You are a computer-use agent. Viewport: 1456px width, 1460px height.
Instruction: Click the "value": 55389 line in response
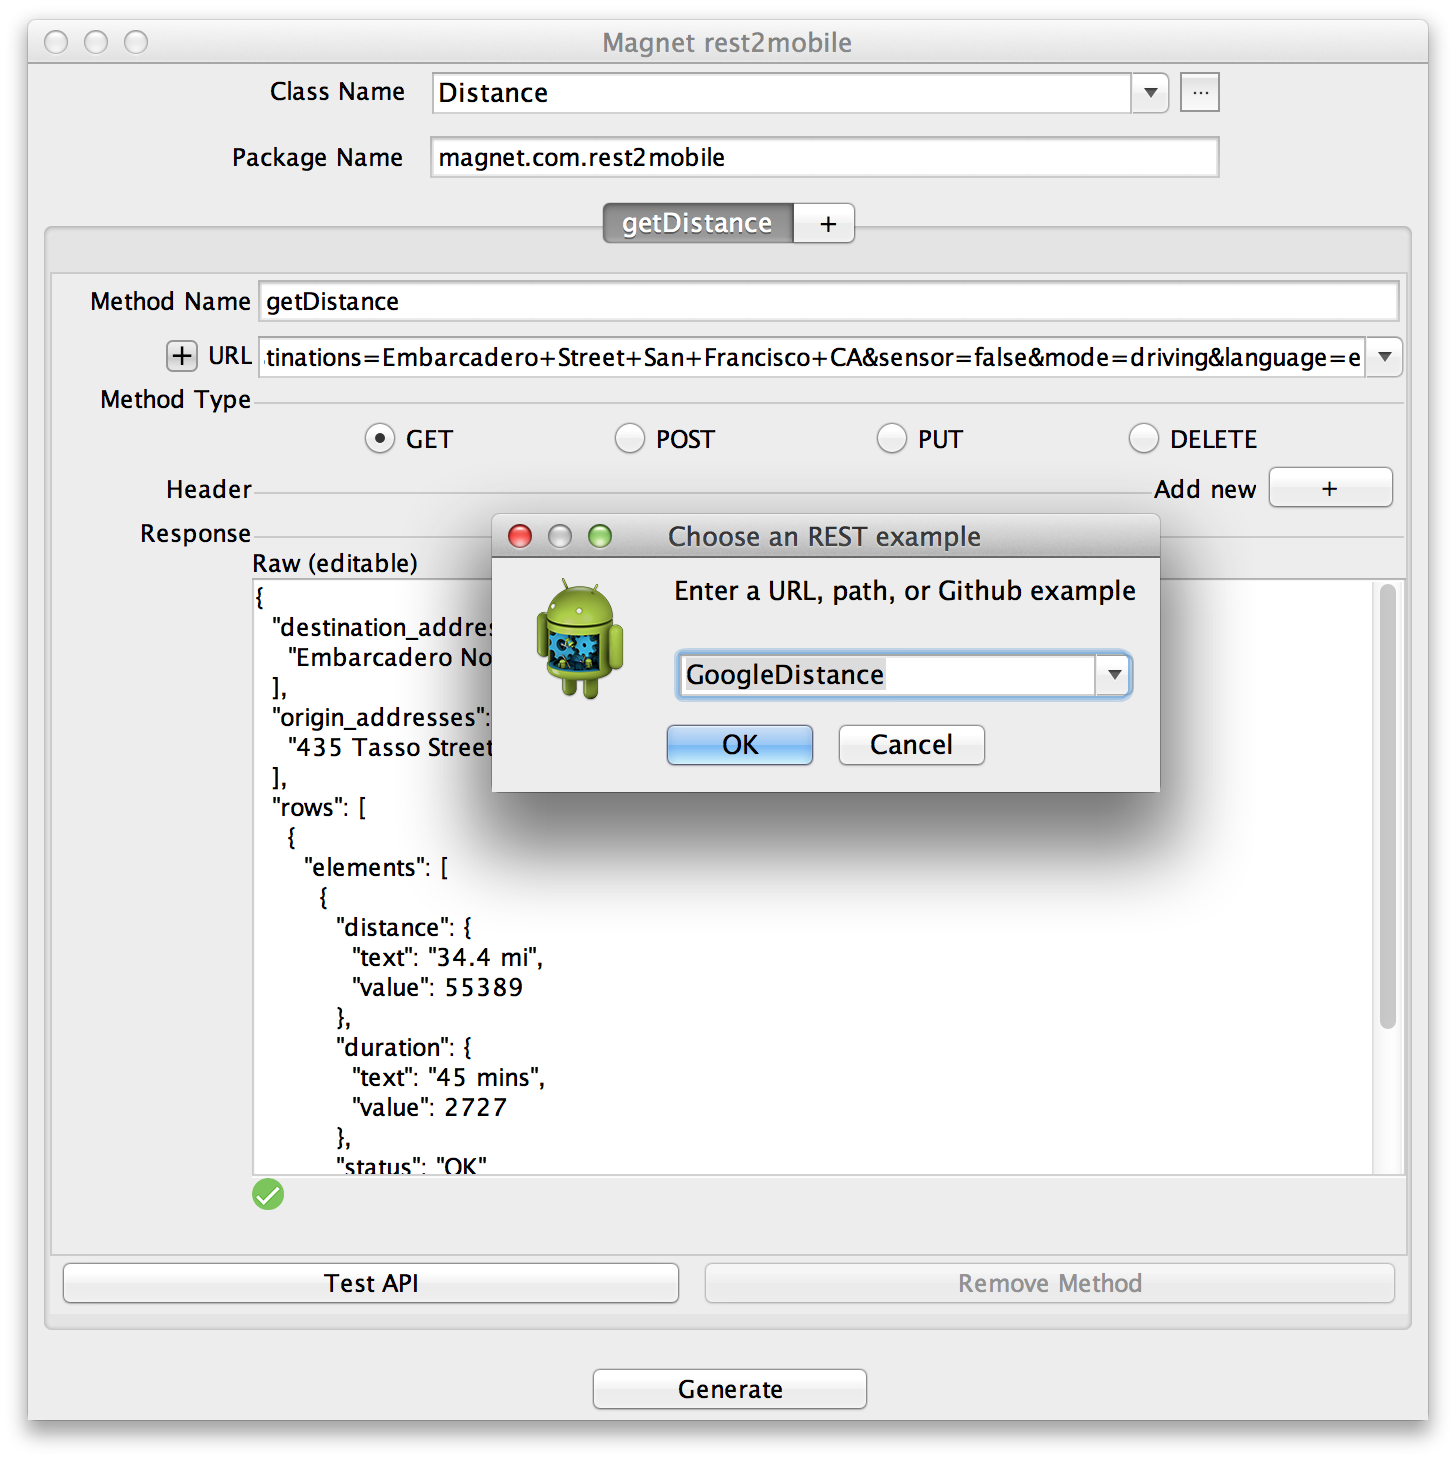437,987
